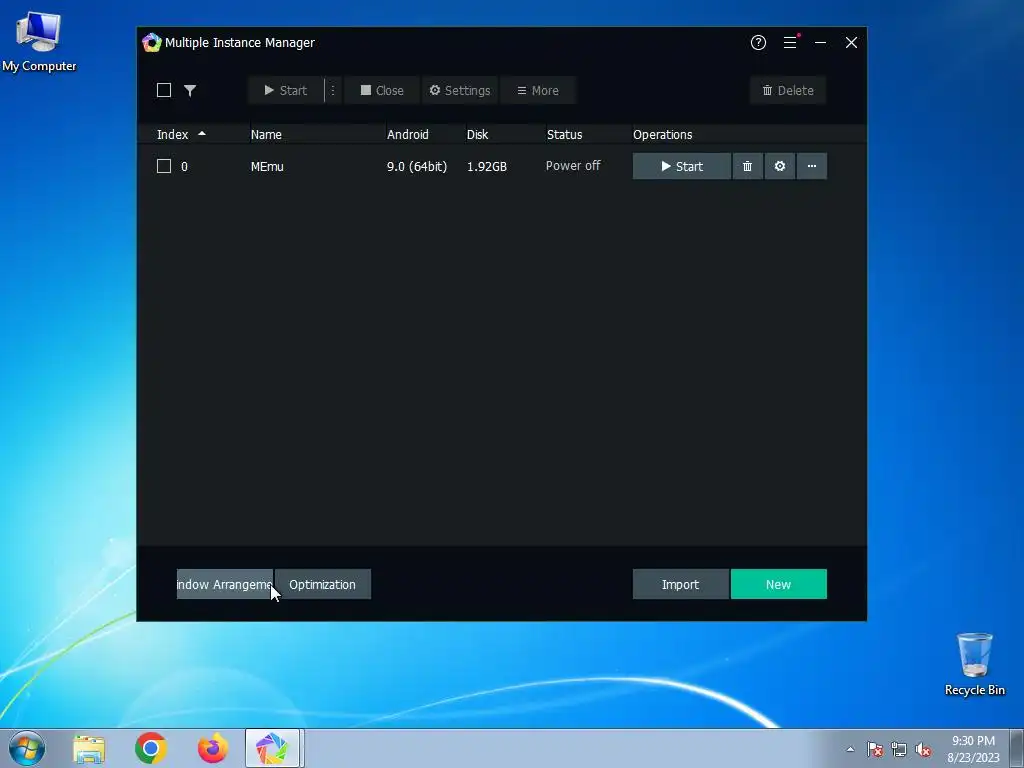Screen dimensions: 1024x768
Task: Click muted volume tray icon
Action: (923, 749)
